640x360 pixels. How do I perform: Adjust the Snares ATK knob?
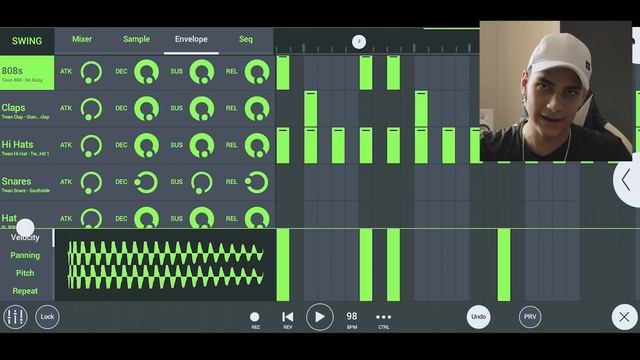[x=91, y=182]
